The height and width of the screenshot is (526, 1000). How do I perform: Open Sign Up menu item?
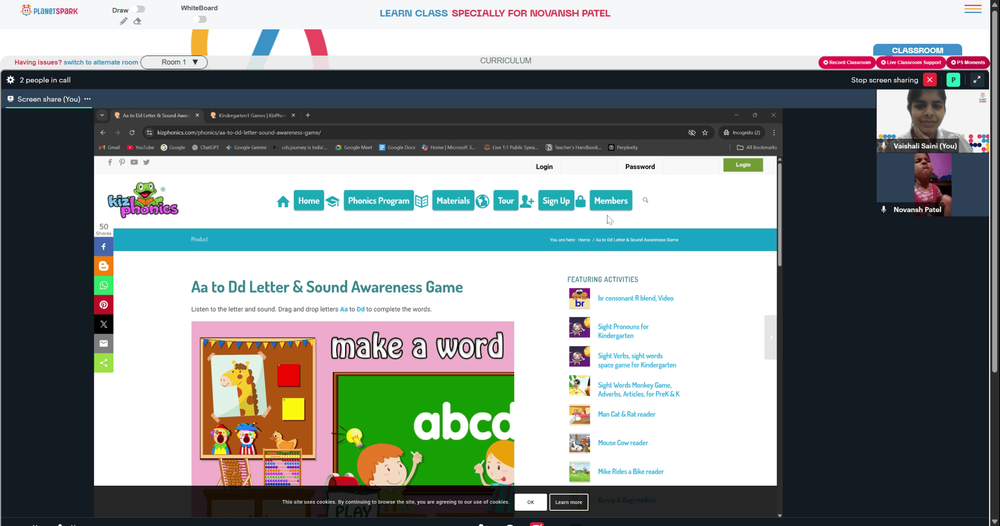[x=556, y=201]
